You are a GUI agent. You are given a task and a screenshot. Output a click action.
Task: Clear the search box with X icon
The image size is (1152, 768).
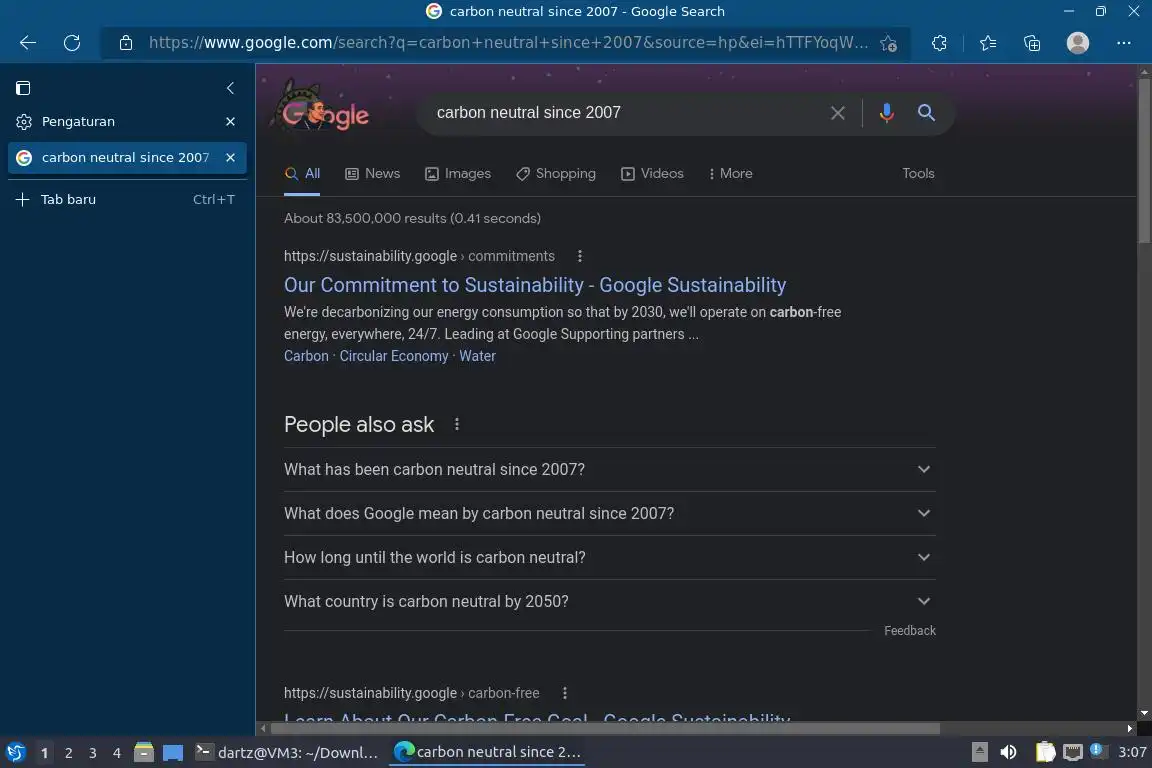[838, 112]
